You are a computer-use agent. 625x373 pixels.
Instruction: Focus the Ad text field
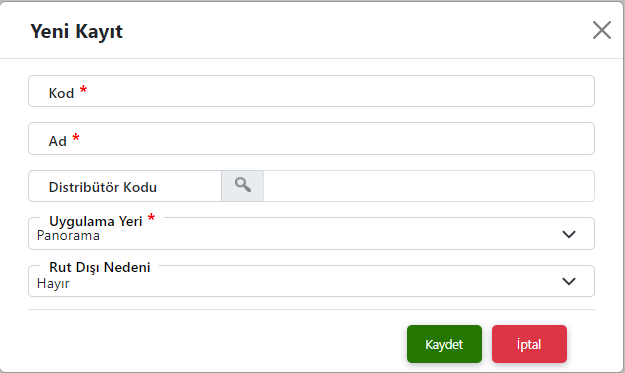pyautogui.click(x=311, y=139)
